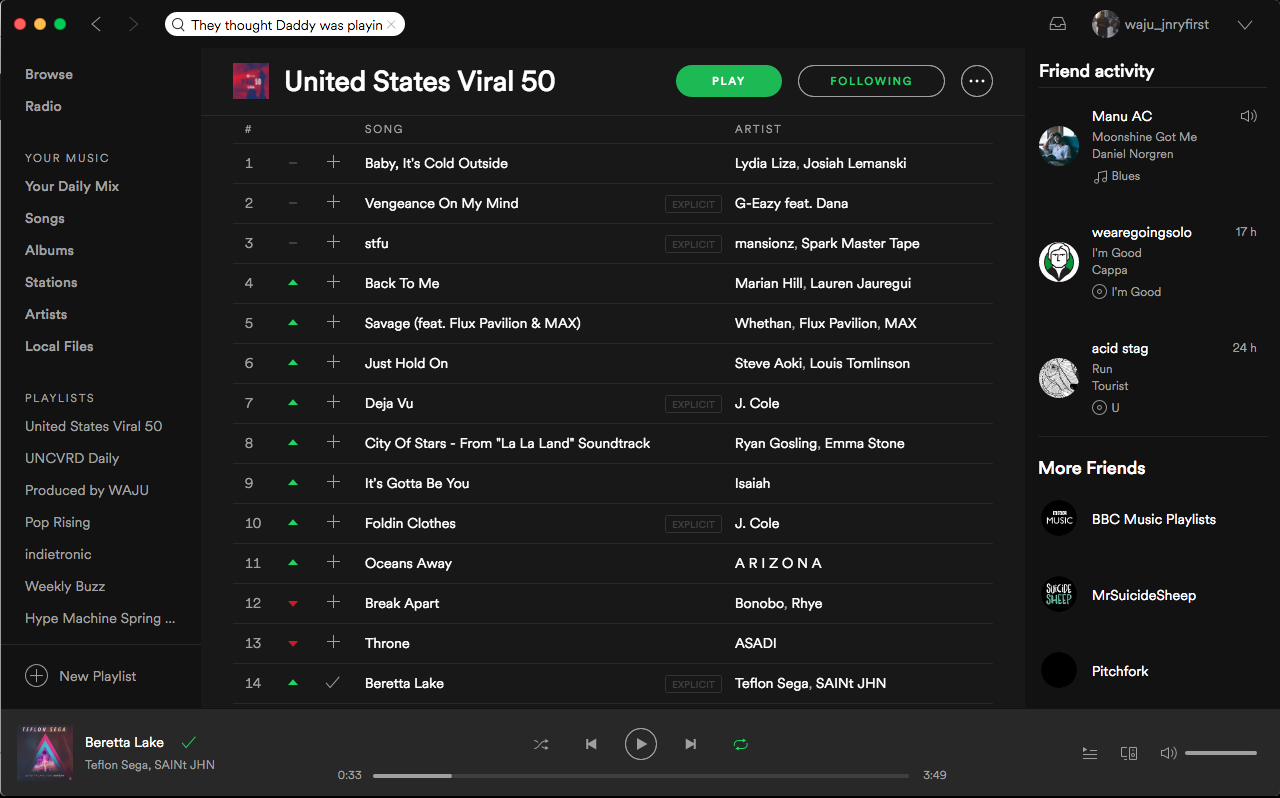Screen dimensions: 1280x798
Task: Remove Beretta Lake row checkmark
Action: tap(333, 683)
